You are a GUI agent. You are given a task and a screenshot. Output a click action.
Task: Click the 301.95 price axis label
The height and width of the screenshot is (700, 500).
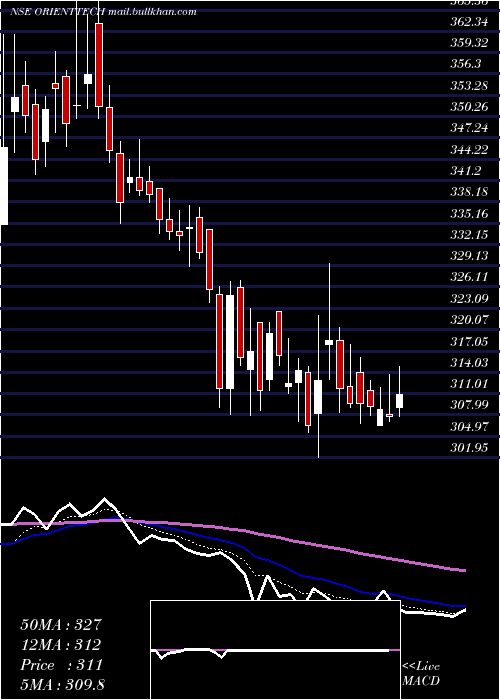(x=469, y=448)
